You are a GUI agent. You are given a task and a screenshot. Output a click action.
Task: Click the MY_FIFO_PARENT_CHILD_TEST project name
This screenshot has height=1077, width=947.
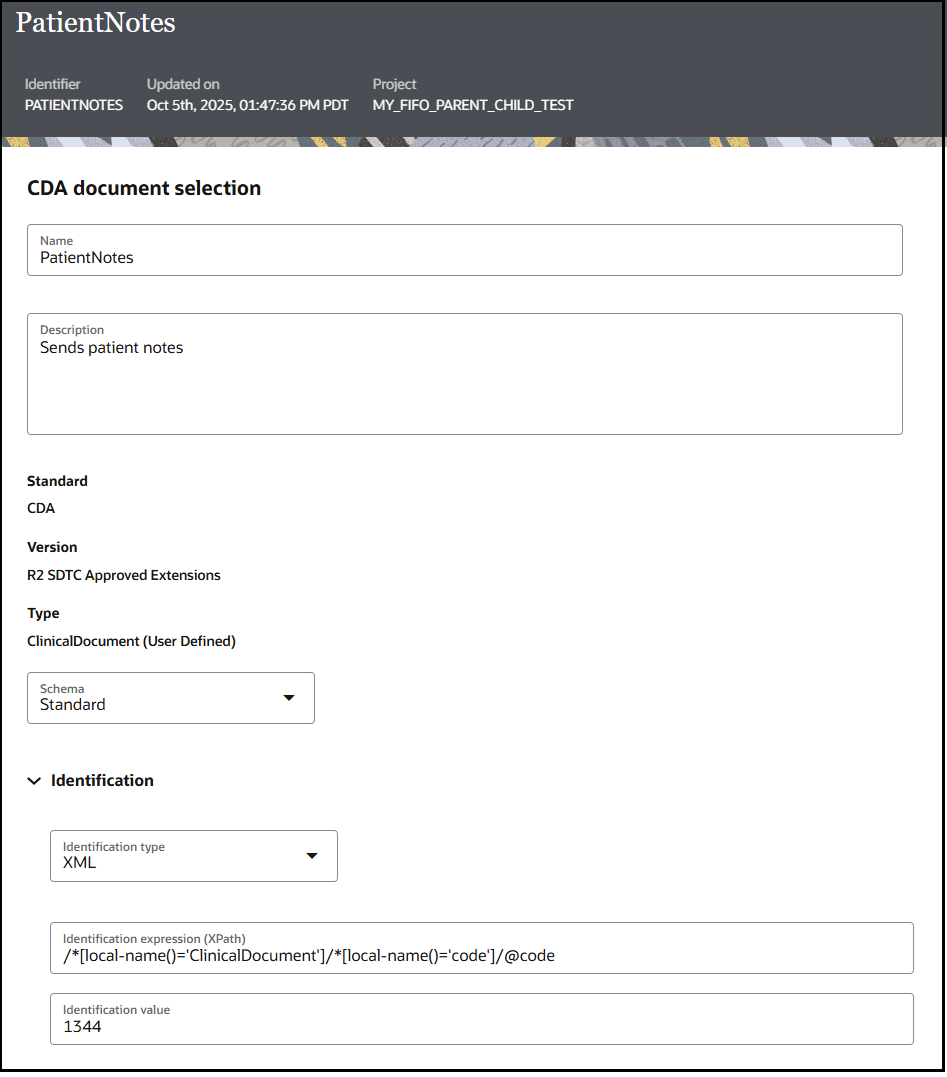pos(473,105)
